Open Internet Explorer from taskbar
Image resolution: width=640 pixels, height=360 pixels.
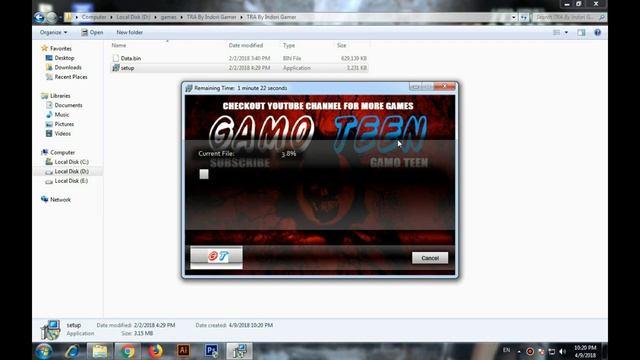(x=72, y=351)
